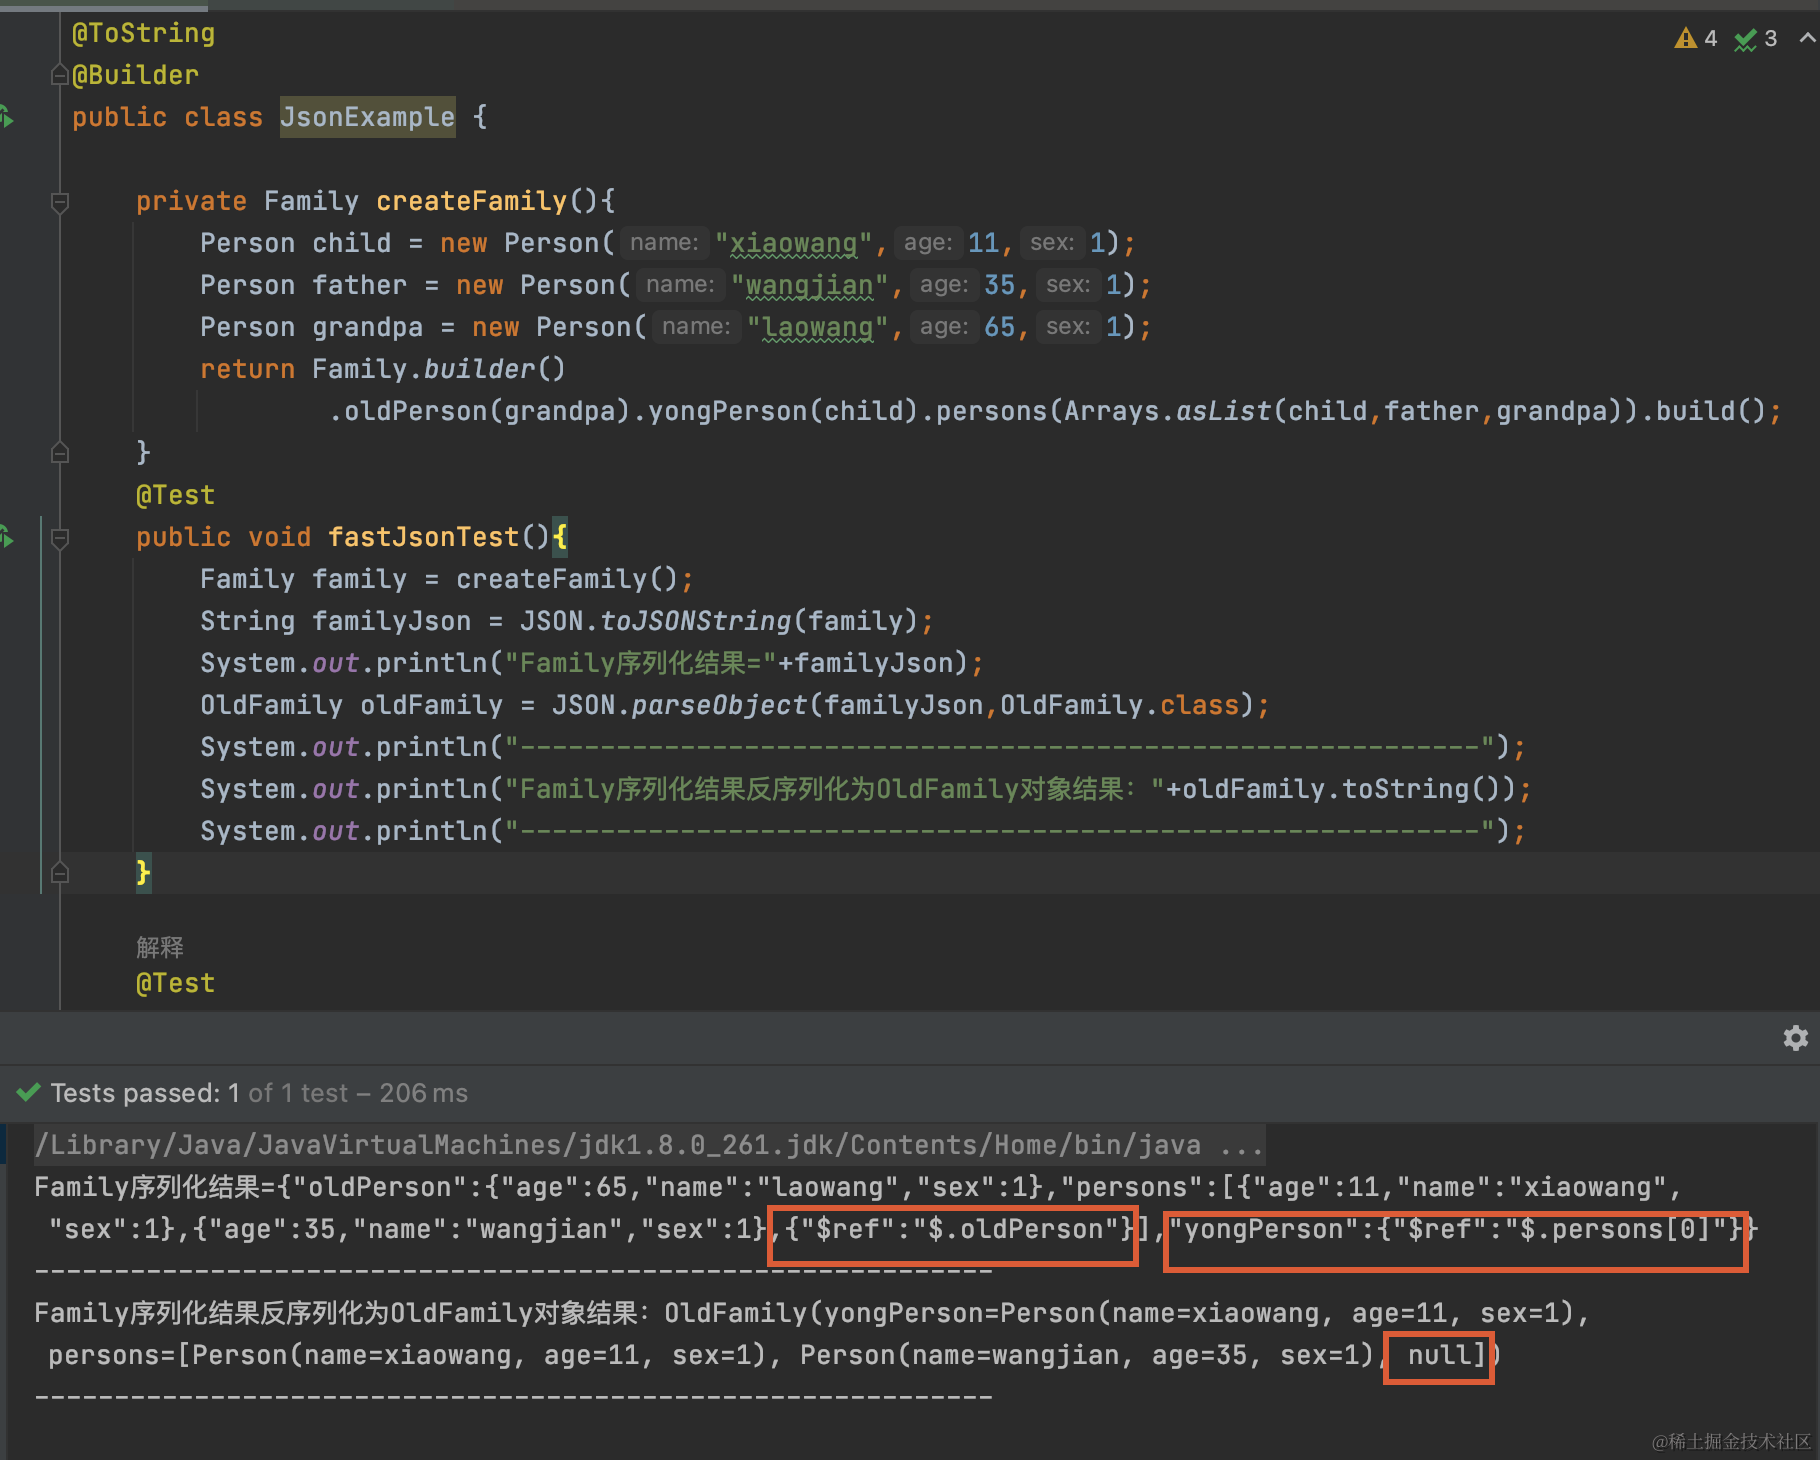Click the toJSONString method call
Screen dimensions: 1820x1460
point(696,621)
